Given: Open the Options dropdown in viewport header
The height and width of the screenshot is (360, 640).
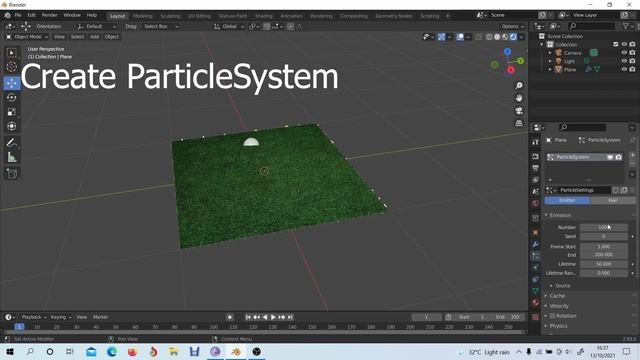Looking at the screenshot, I should tap(513, 27).
